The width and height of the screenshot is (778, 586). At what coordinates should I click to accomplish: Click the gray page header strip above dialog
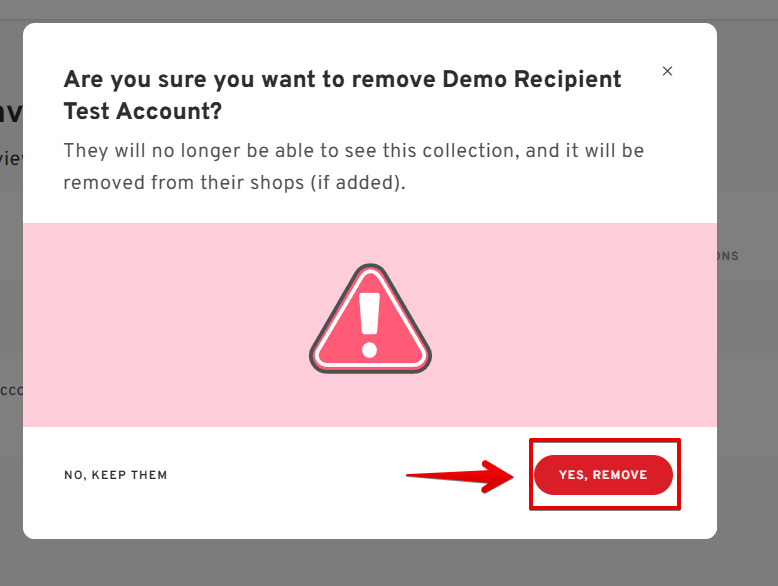389,9
